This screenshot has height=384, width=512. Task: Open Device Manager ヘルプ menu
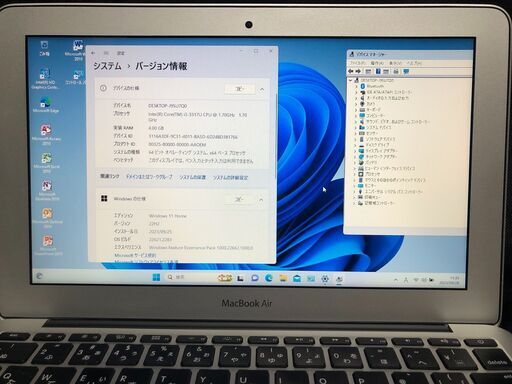point(413,63)
